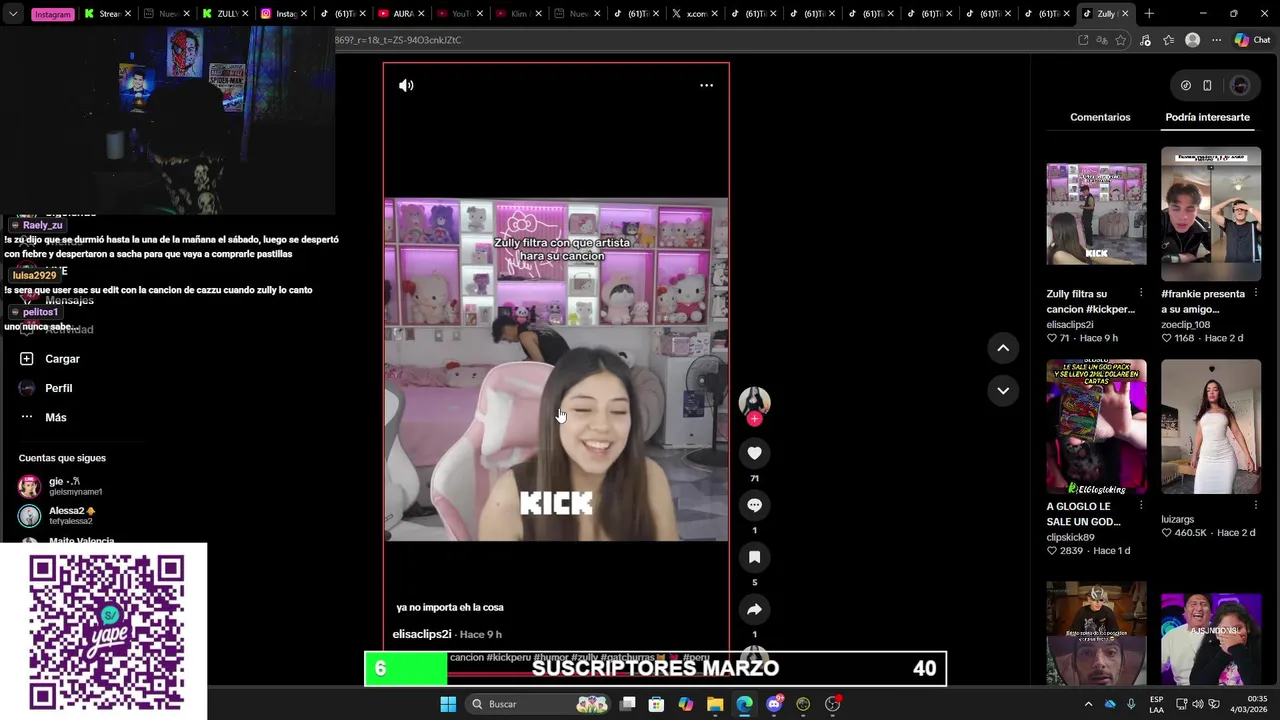Open the browser profile avatar

point(1192,40)
